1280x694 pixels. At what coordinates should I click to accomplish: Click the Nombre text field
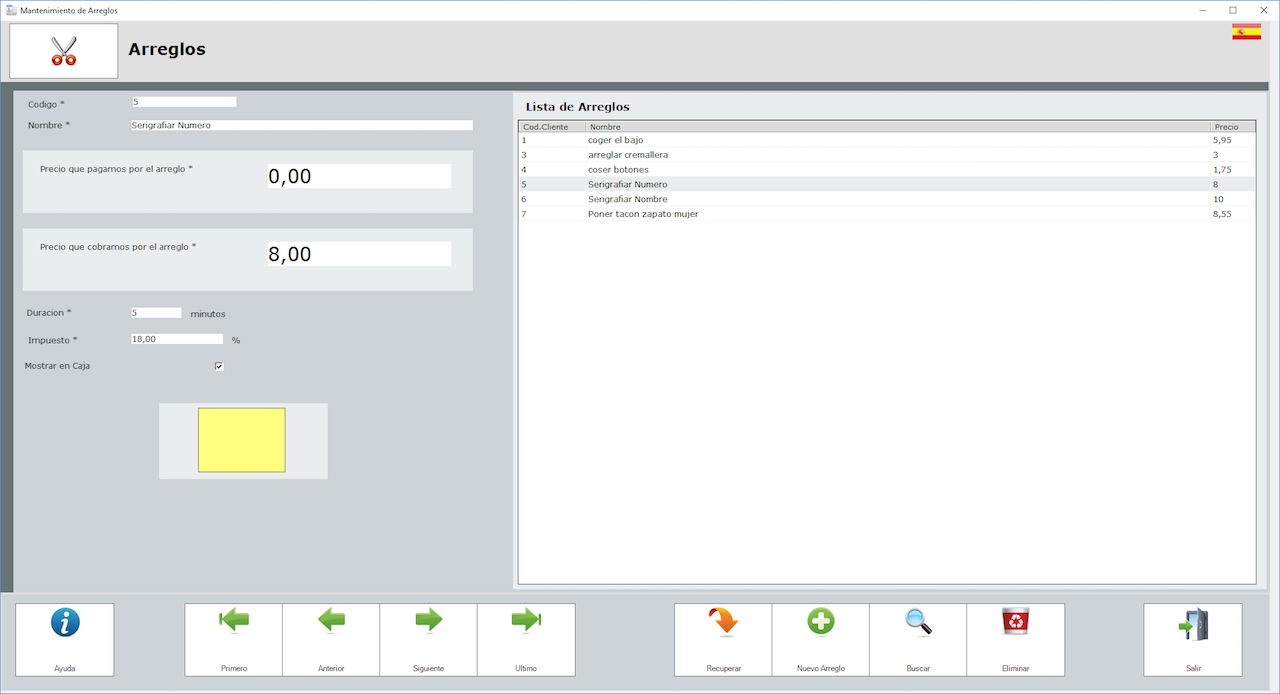pyautogui.click(x=301, y=126)
